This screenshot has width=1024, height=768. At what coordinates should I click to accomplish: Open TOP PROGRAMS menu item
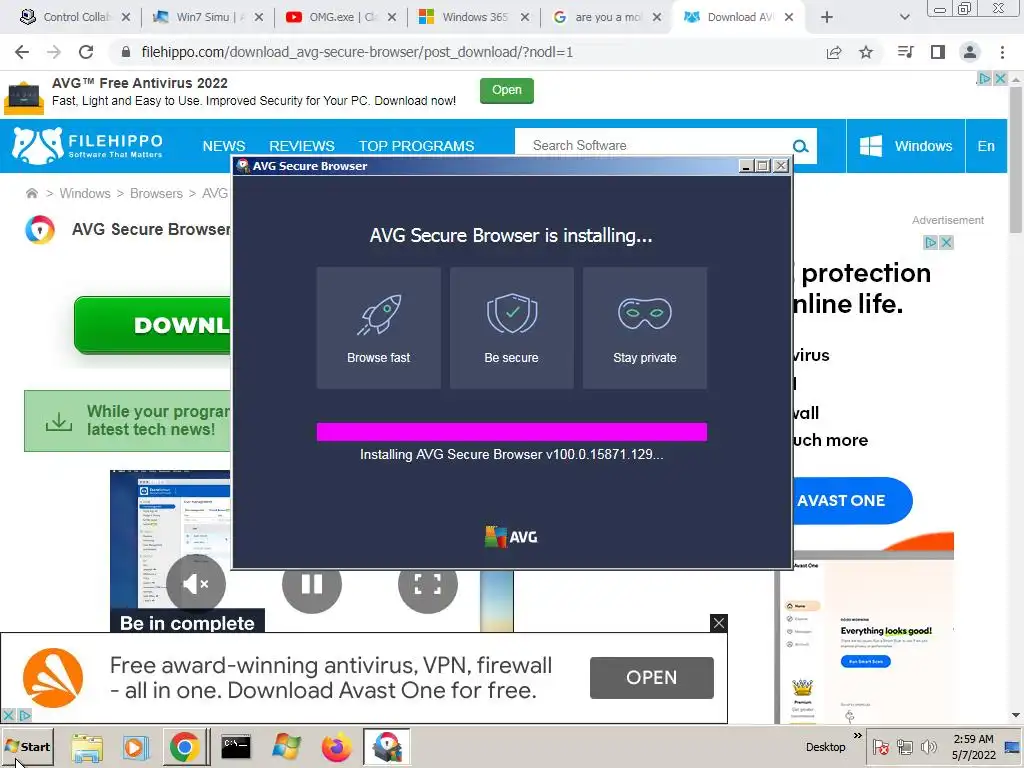(416, 146)
